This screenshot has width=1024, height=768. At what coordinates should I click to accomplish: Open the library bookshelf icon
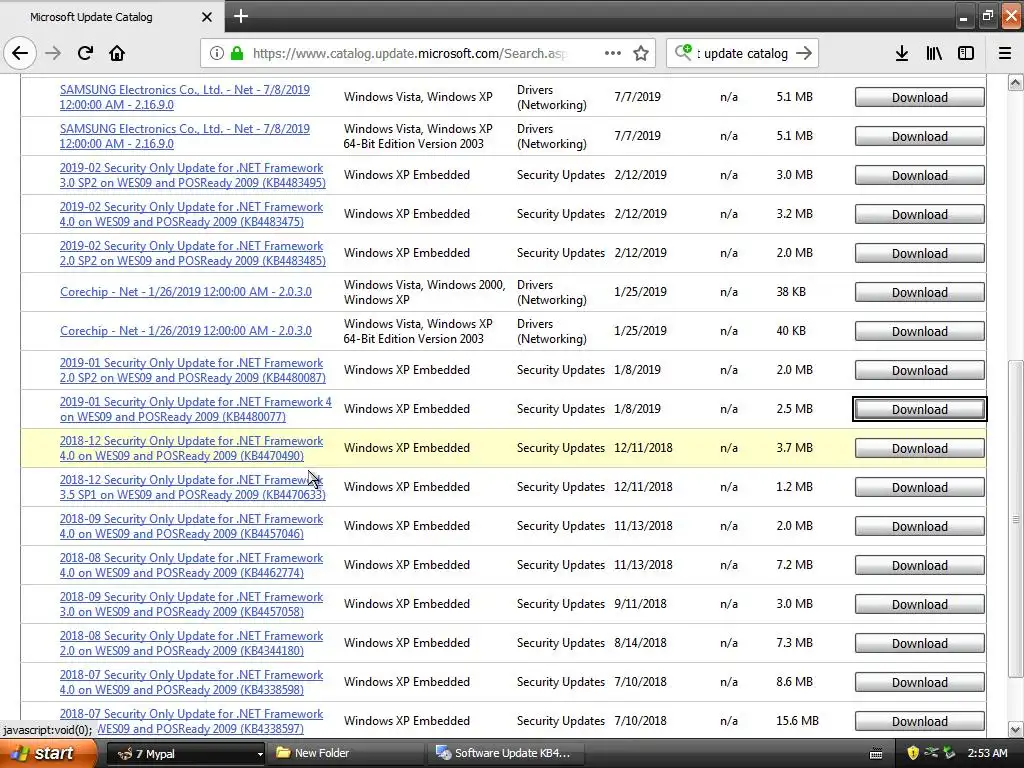coord(934,54)
